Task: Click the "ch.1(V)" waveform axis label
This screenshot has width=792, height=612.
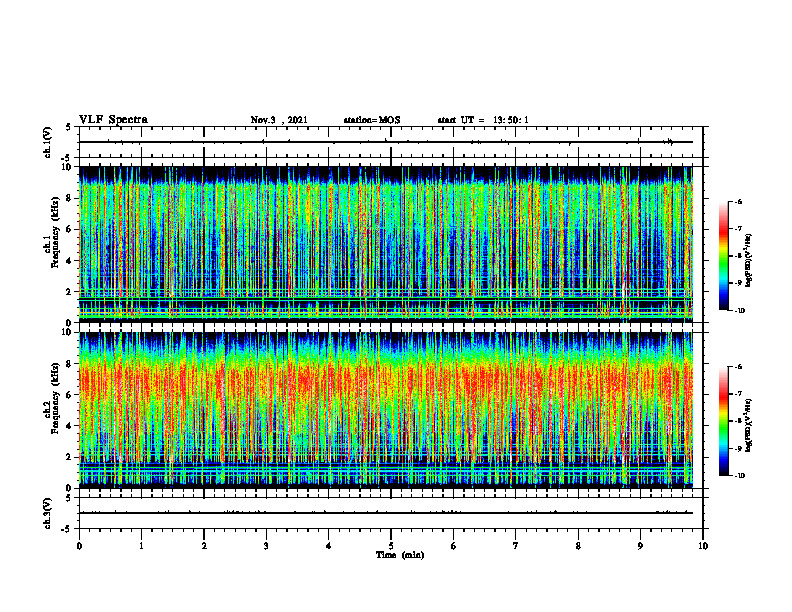Action: 47,142
